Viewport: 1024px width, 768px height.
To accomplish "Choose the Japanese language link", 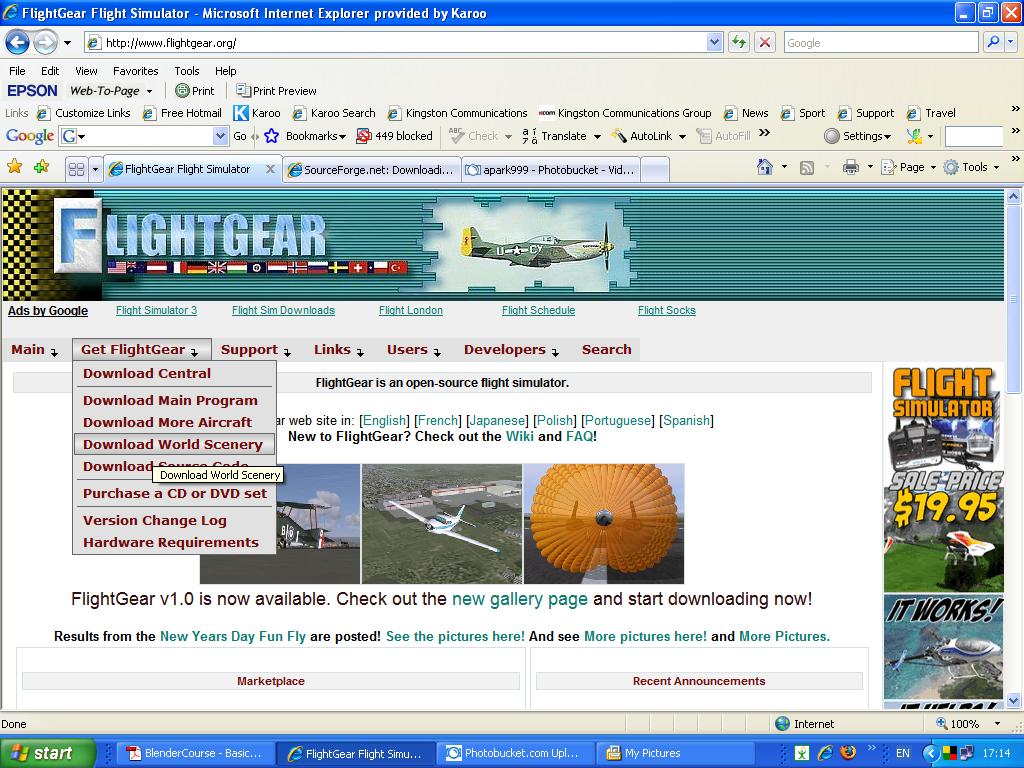I will (497, 421).
